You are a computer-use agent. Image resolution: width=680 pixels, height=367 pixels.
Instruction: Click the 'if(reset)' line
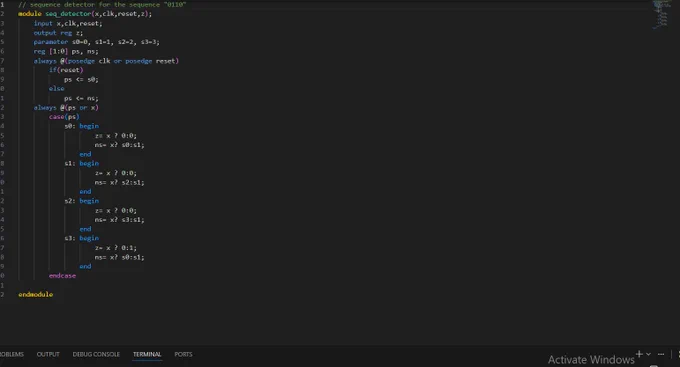point(66,70)
